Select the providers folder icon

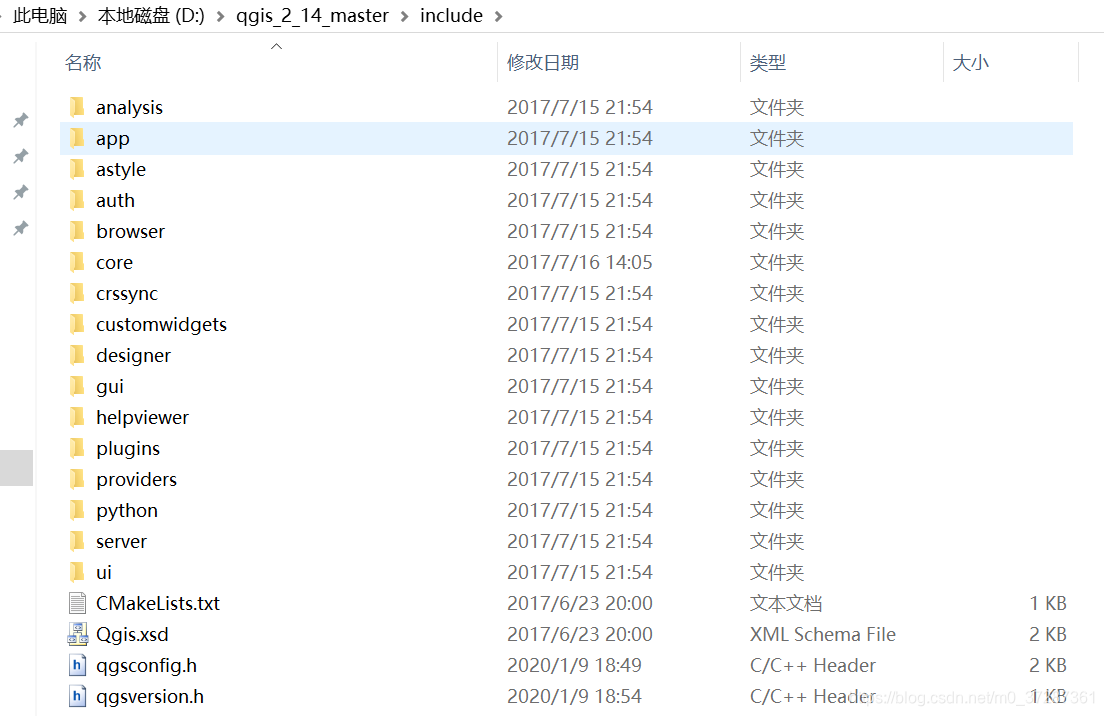point(77,479)
